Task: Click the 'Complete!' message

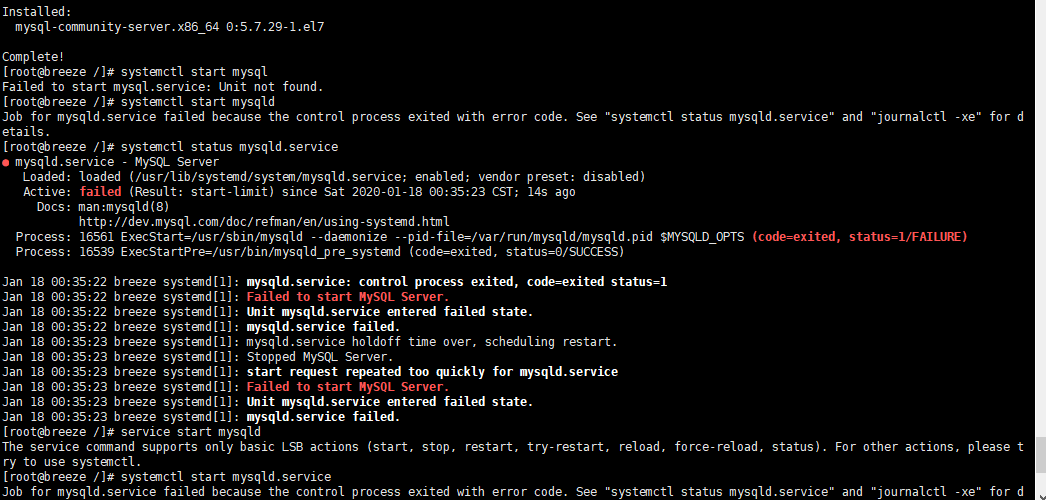Action: coord(33,56)
